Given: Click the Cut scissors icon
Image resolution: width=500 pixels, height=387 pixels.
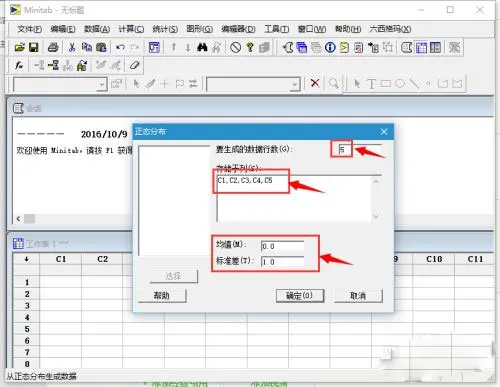Looking at the screenshot, I should click(x=72, y=48).
